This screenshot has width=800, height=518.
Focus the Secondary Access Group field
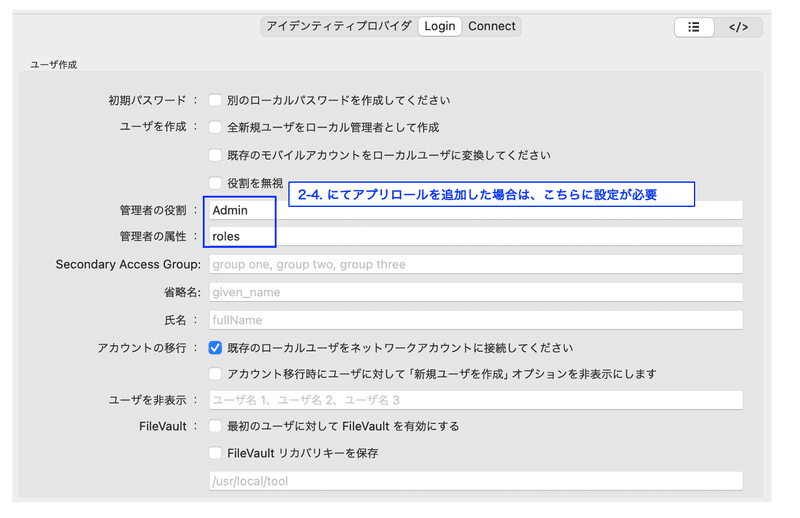pyautogui.click(x=476, y=264)
